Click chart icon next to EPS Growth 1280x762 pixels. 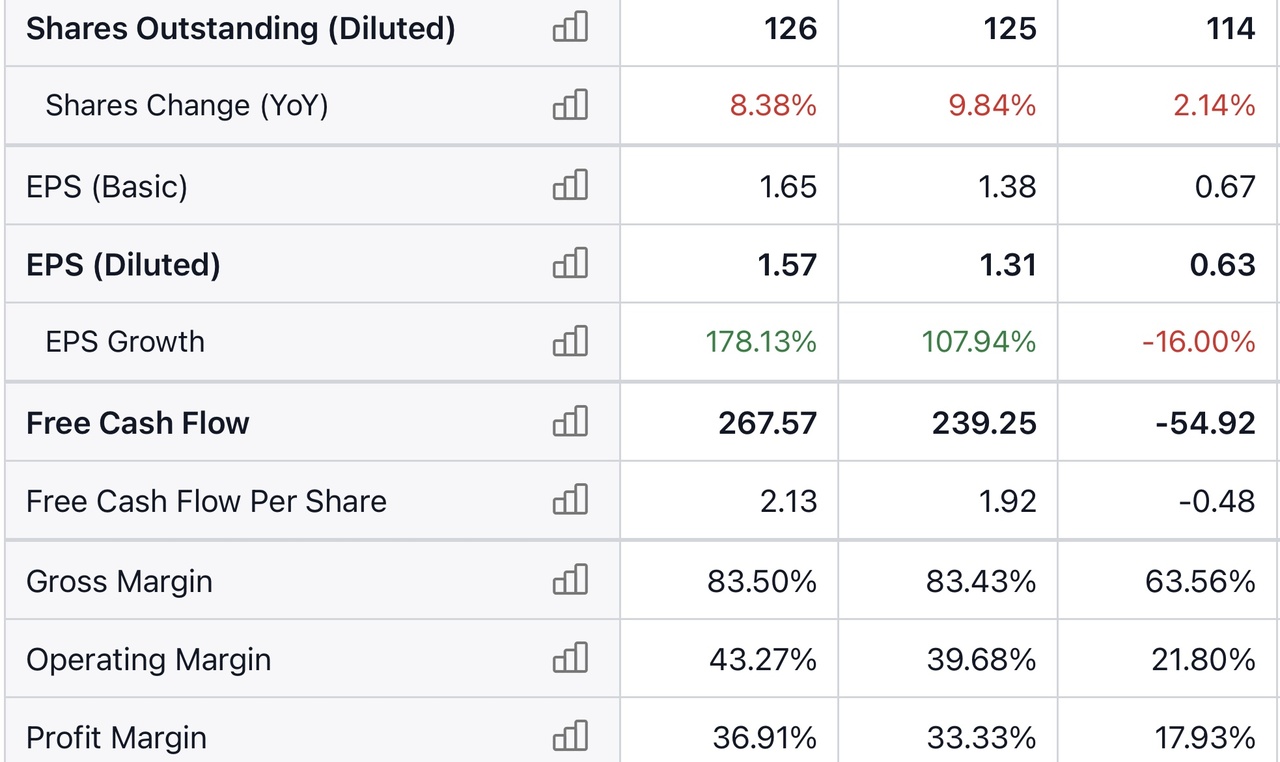pos(570,341)
